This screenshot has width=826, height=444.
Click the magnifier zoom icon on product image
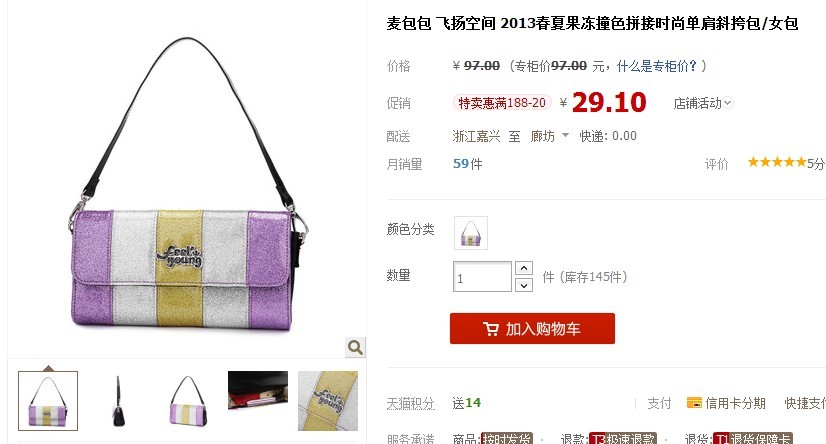point(355,347)
